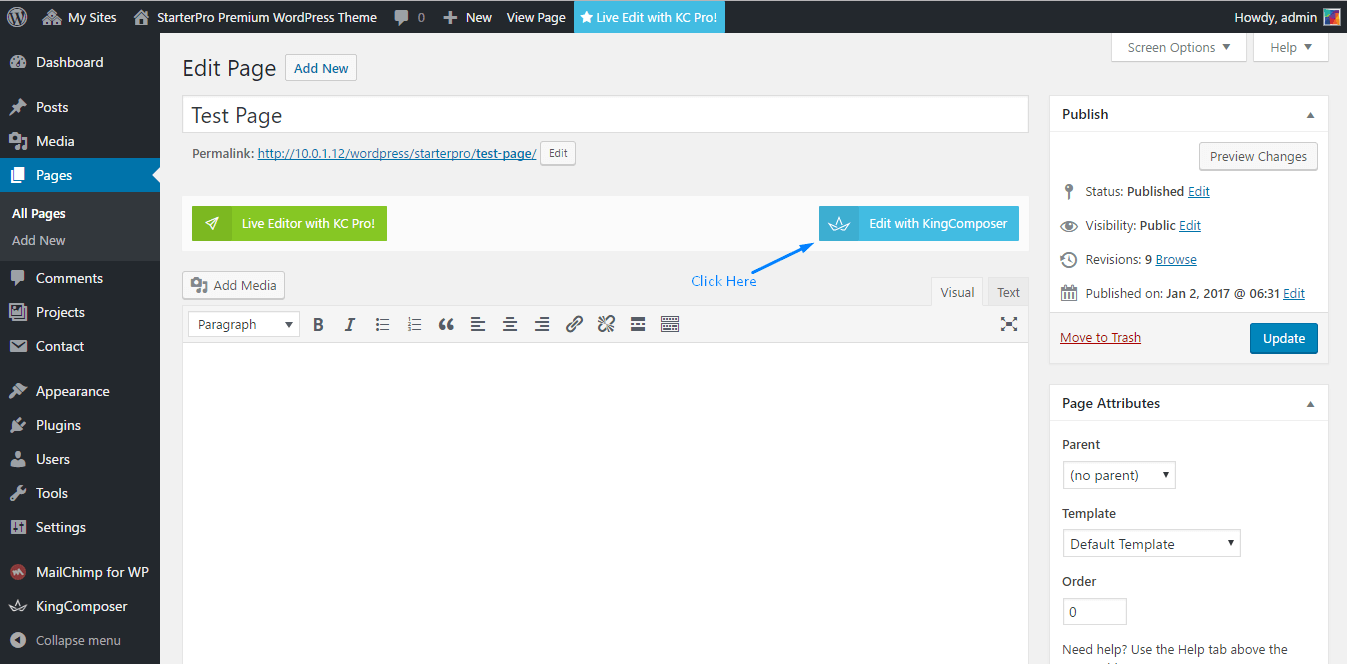Click Add New button beside Edit Page
The height and width of the screenshot is (664, 1347).
[x=321, y=68]
